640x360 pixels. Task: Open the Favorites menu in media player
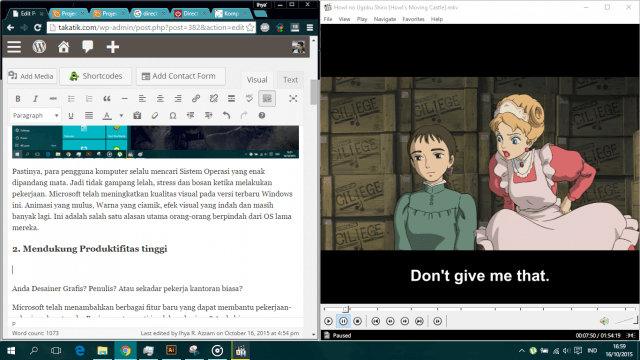413,19
